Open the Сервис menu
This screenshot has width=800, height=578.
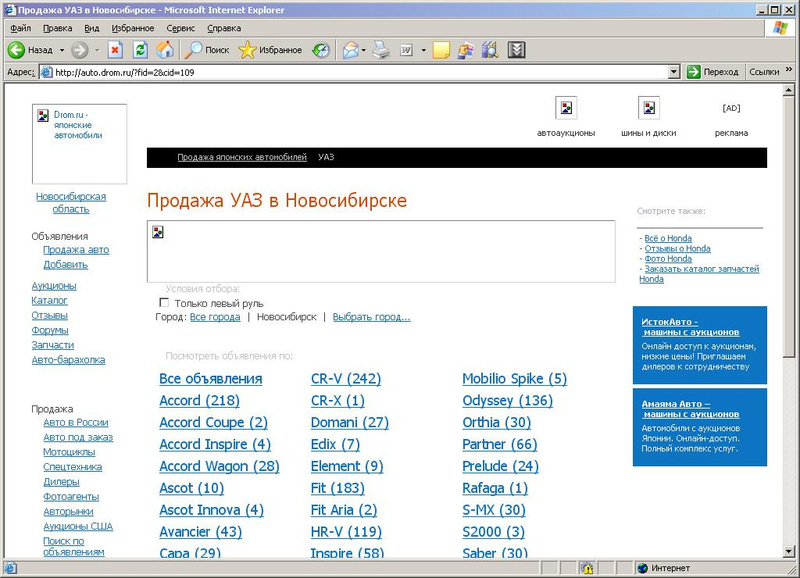pyautogui.click(x=180, y=29)
